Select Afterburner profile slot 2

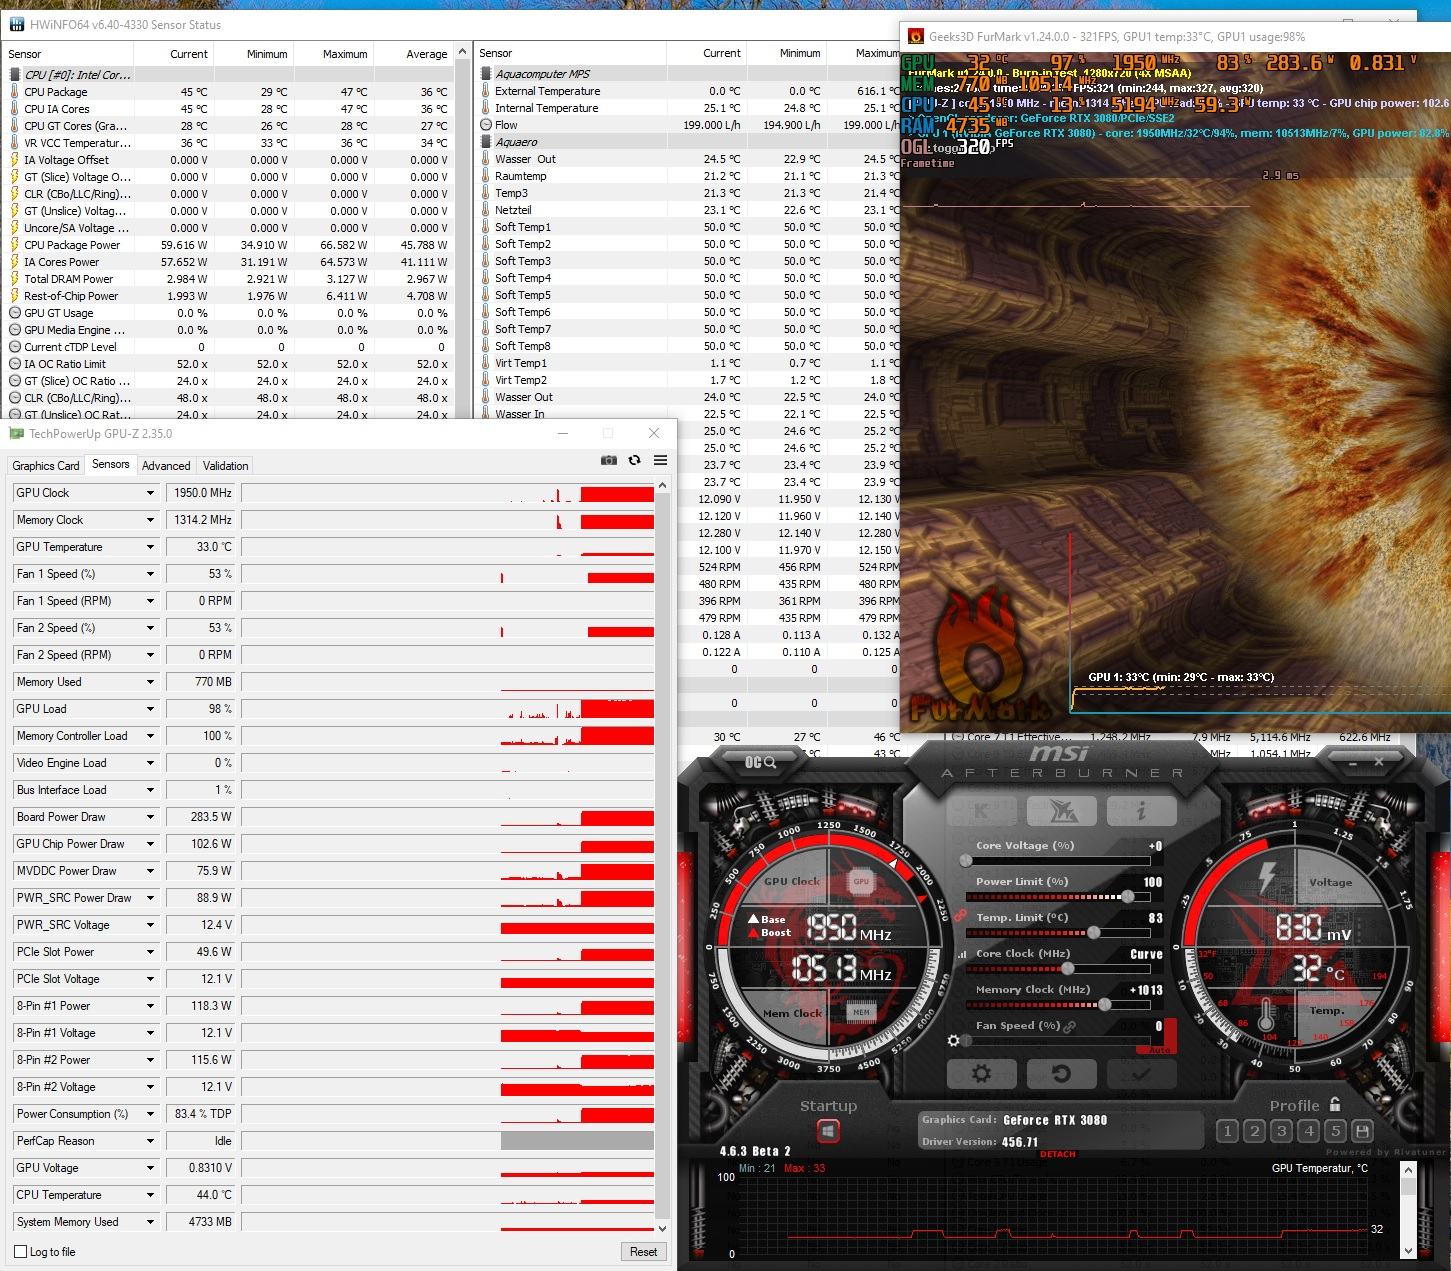tap(1254, 1131)
